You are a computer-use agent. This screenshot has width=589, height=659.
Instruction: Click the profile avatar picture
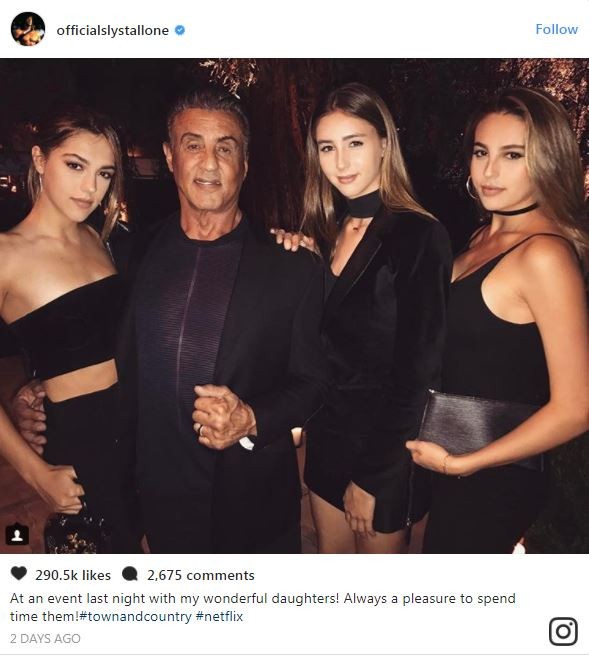(x=28, y=29)
